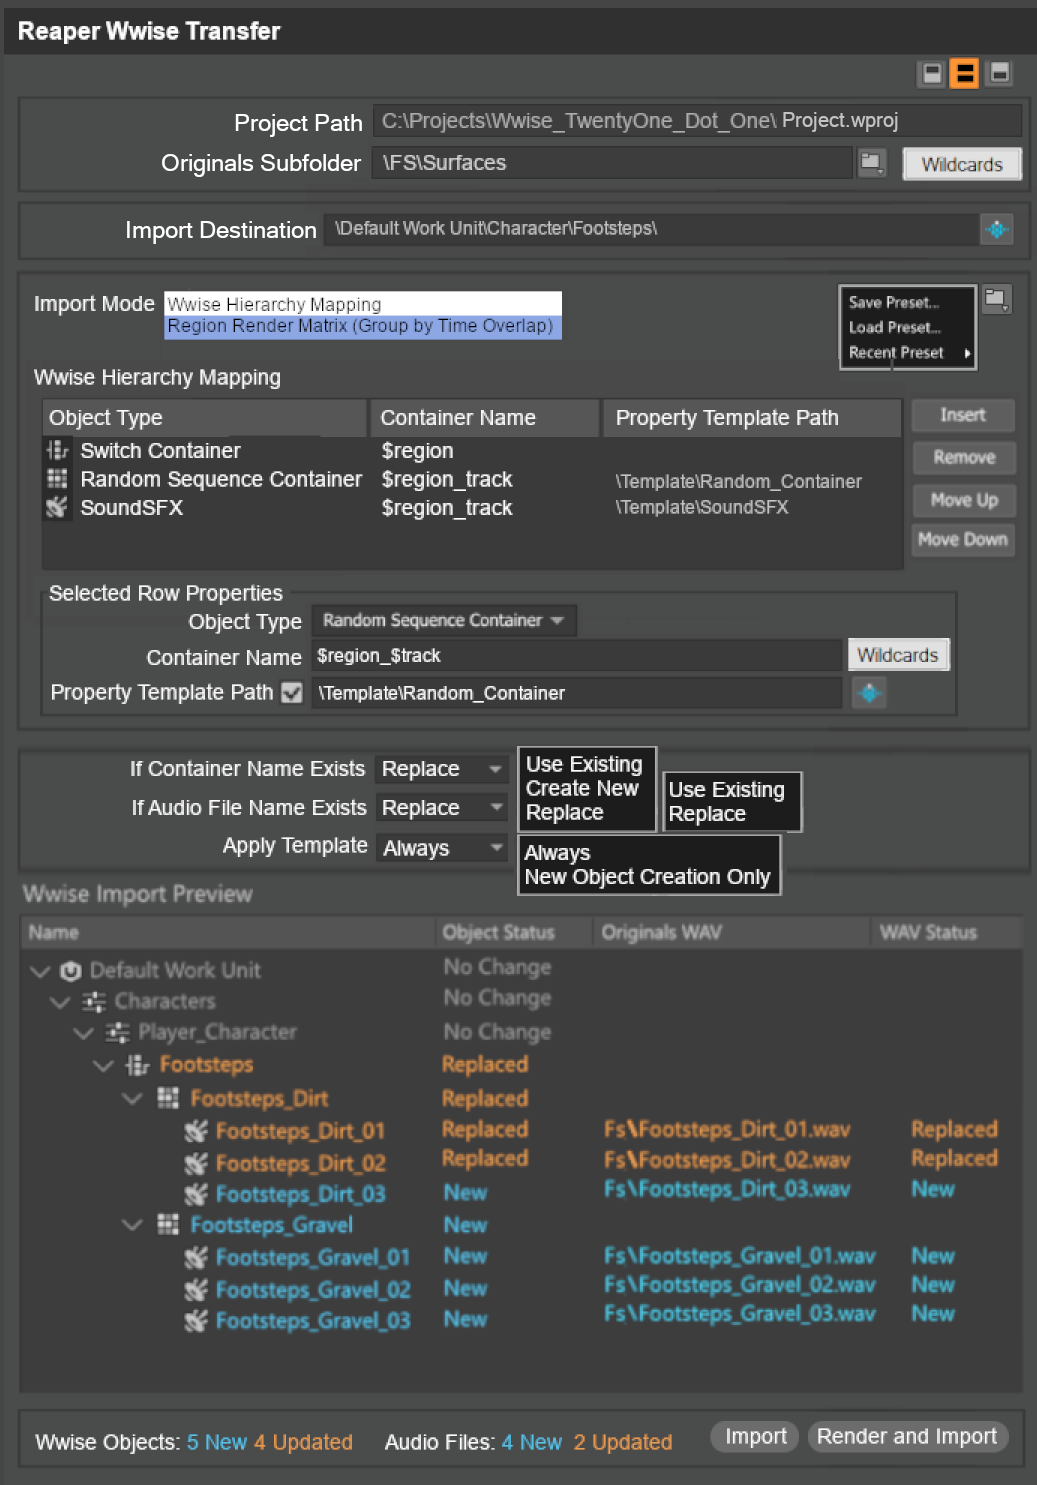
Task: Collapse the Footsteps_Dirt tree node
Action: 132,1098
